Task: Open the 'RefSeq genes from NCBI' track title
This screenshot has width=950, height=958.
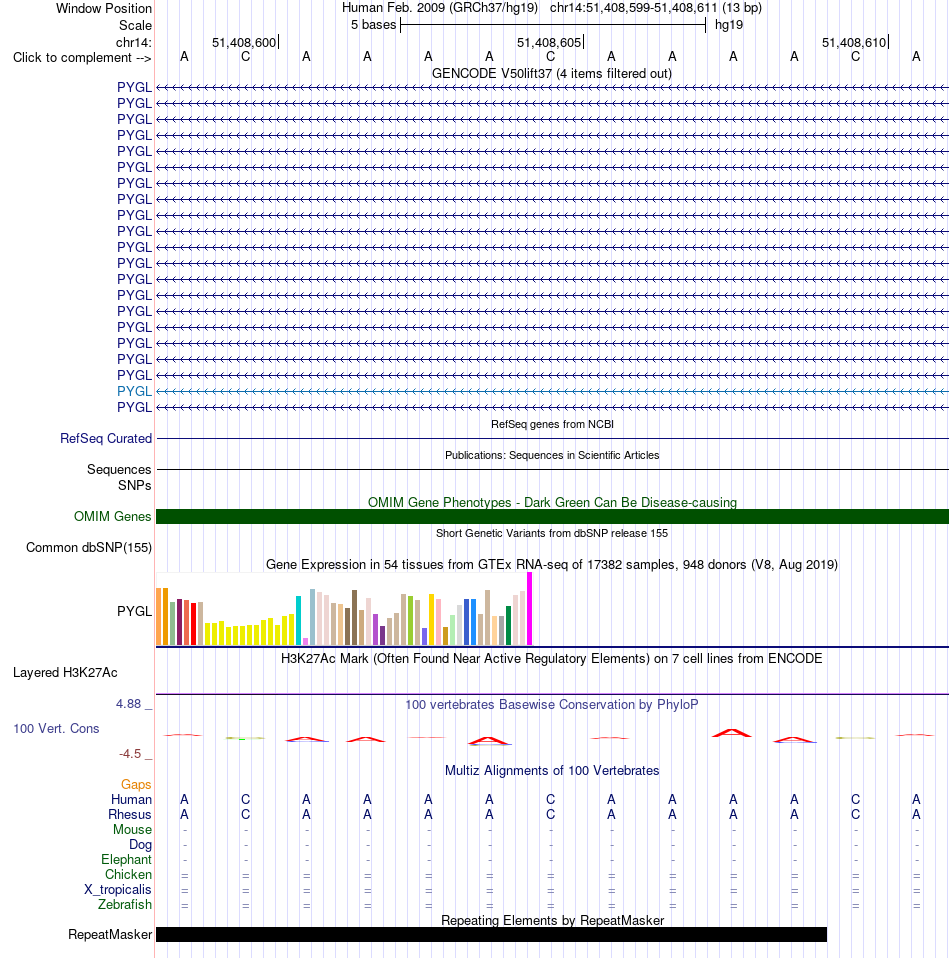Action: [552, 424]
